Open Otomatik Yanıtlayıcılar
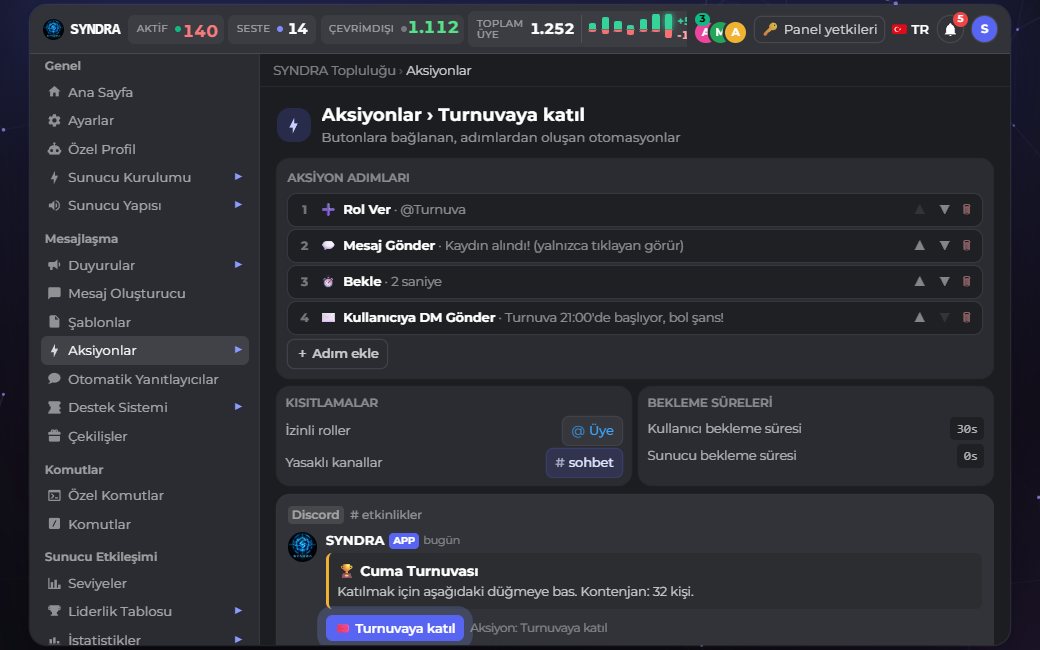1040x650 pixels. click(145, 379)
